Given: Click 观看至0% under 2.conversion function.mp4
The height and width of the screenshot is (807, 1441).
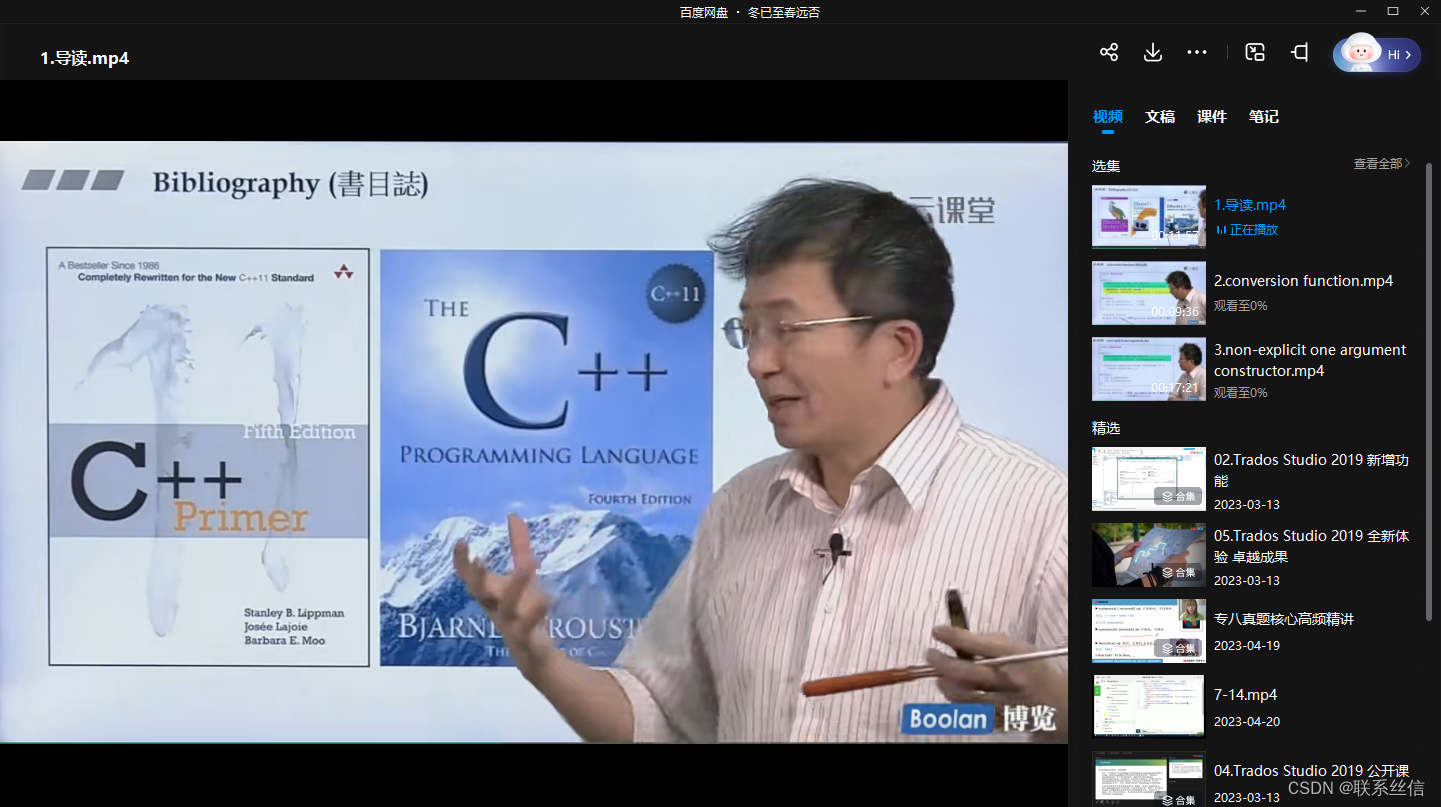Looking at the screenshot, I should pyautogui.click(x=1240, y=306).
